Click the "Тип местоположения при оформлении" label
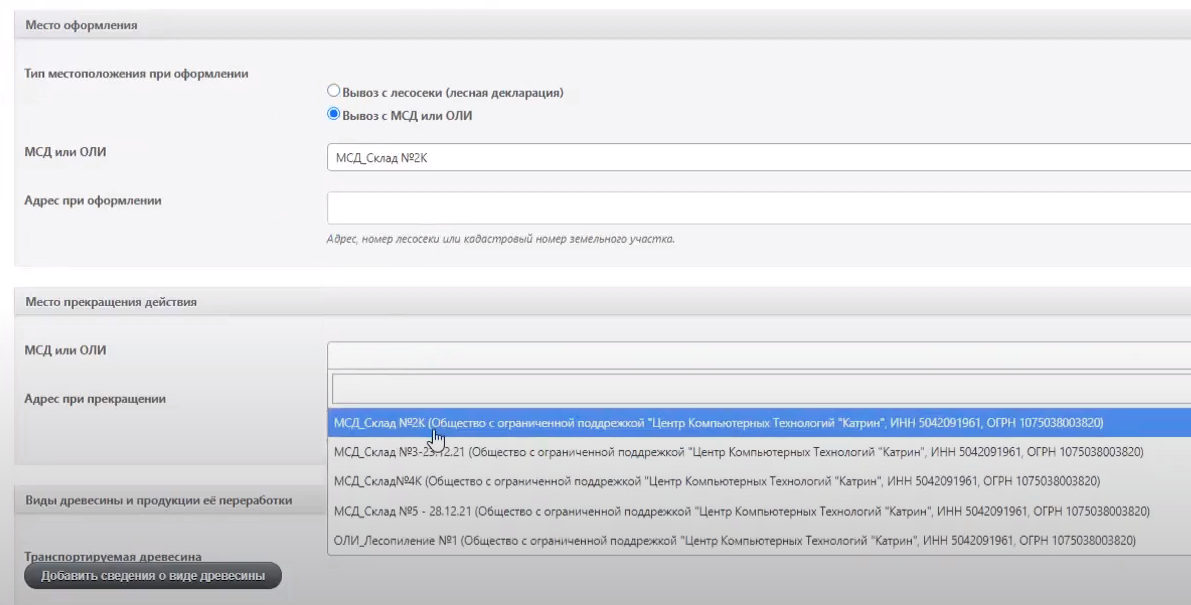This screenshot has width=1191, height=605. click(136, 74)
